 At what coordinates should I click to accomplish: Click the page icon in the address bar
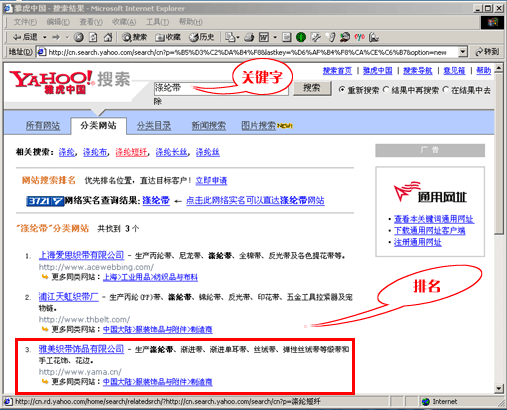(x=42, y=52)
